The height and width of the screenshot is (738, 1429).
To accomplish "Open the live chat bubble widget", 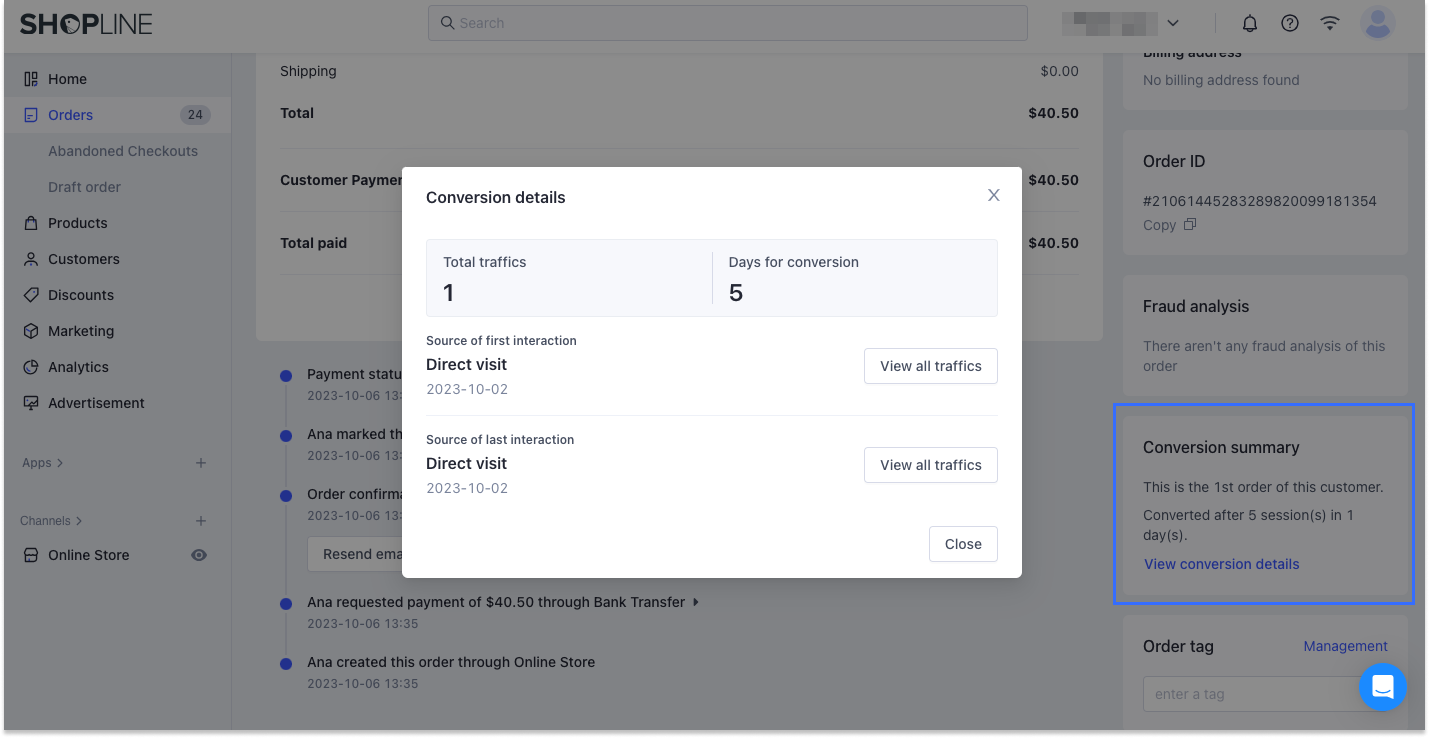I will [1383, 687].
